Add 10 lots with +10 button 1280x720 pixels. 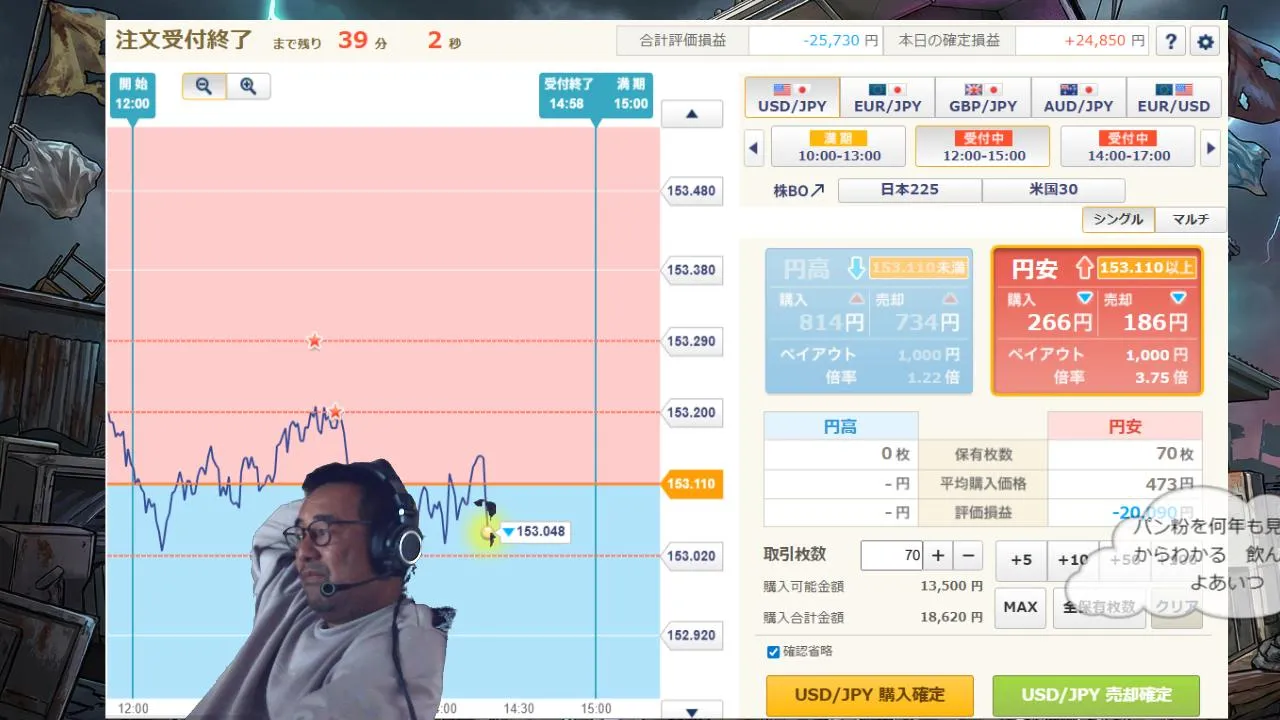coord(1071,560)
